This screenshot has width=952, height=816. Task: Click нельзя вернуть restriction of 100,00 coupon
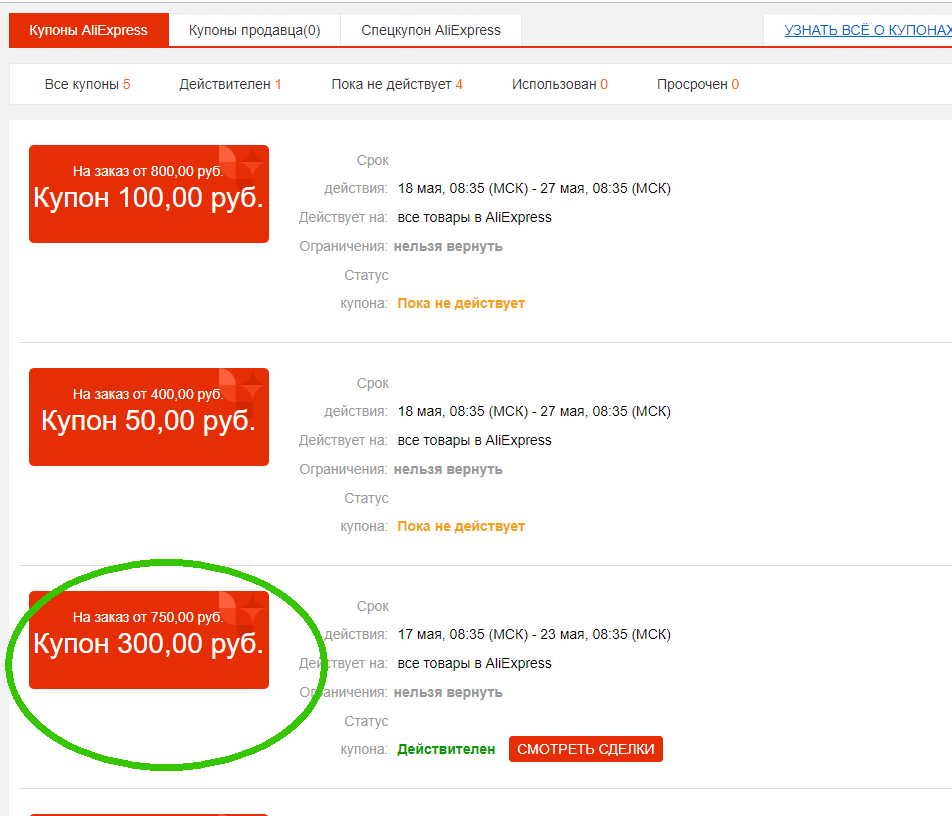pyautogui.click(x=448, y=246)
